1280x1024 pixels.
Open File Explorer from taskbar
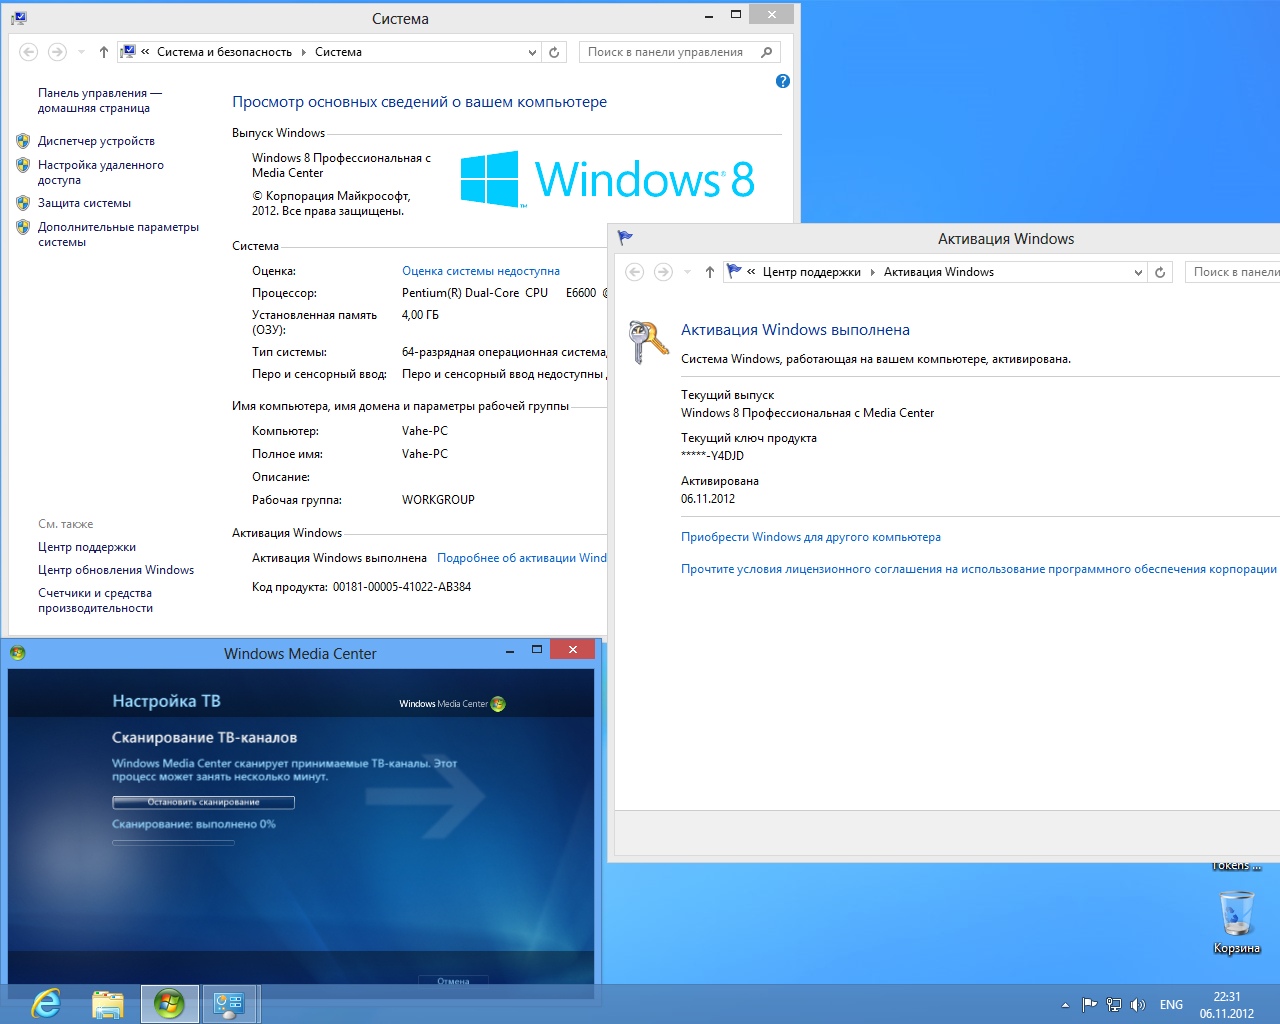coord(108,1004)
